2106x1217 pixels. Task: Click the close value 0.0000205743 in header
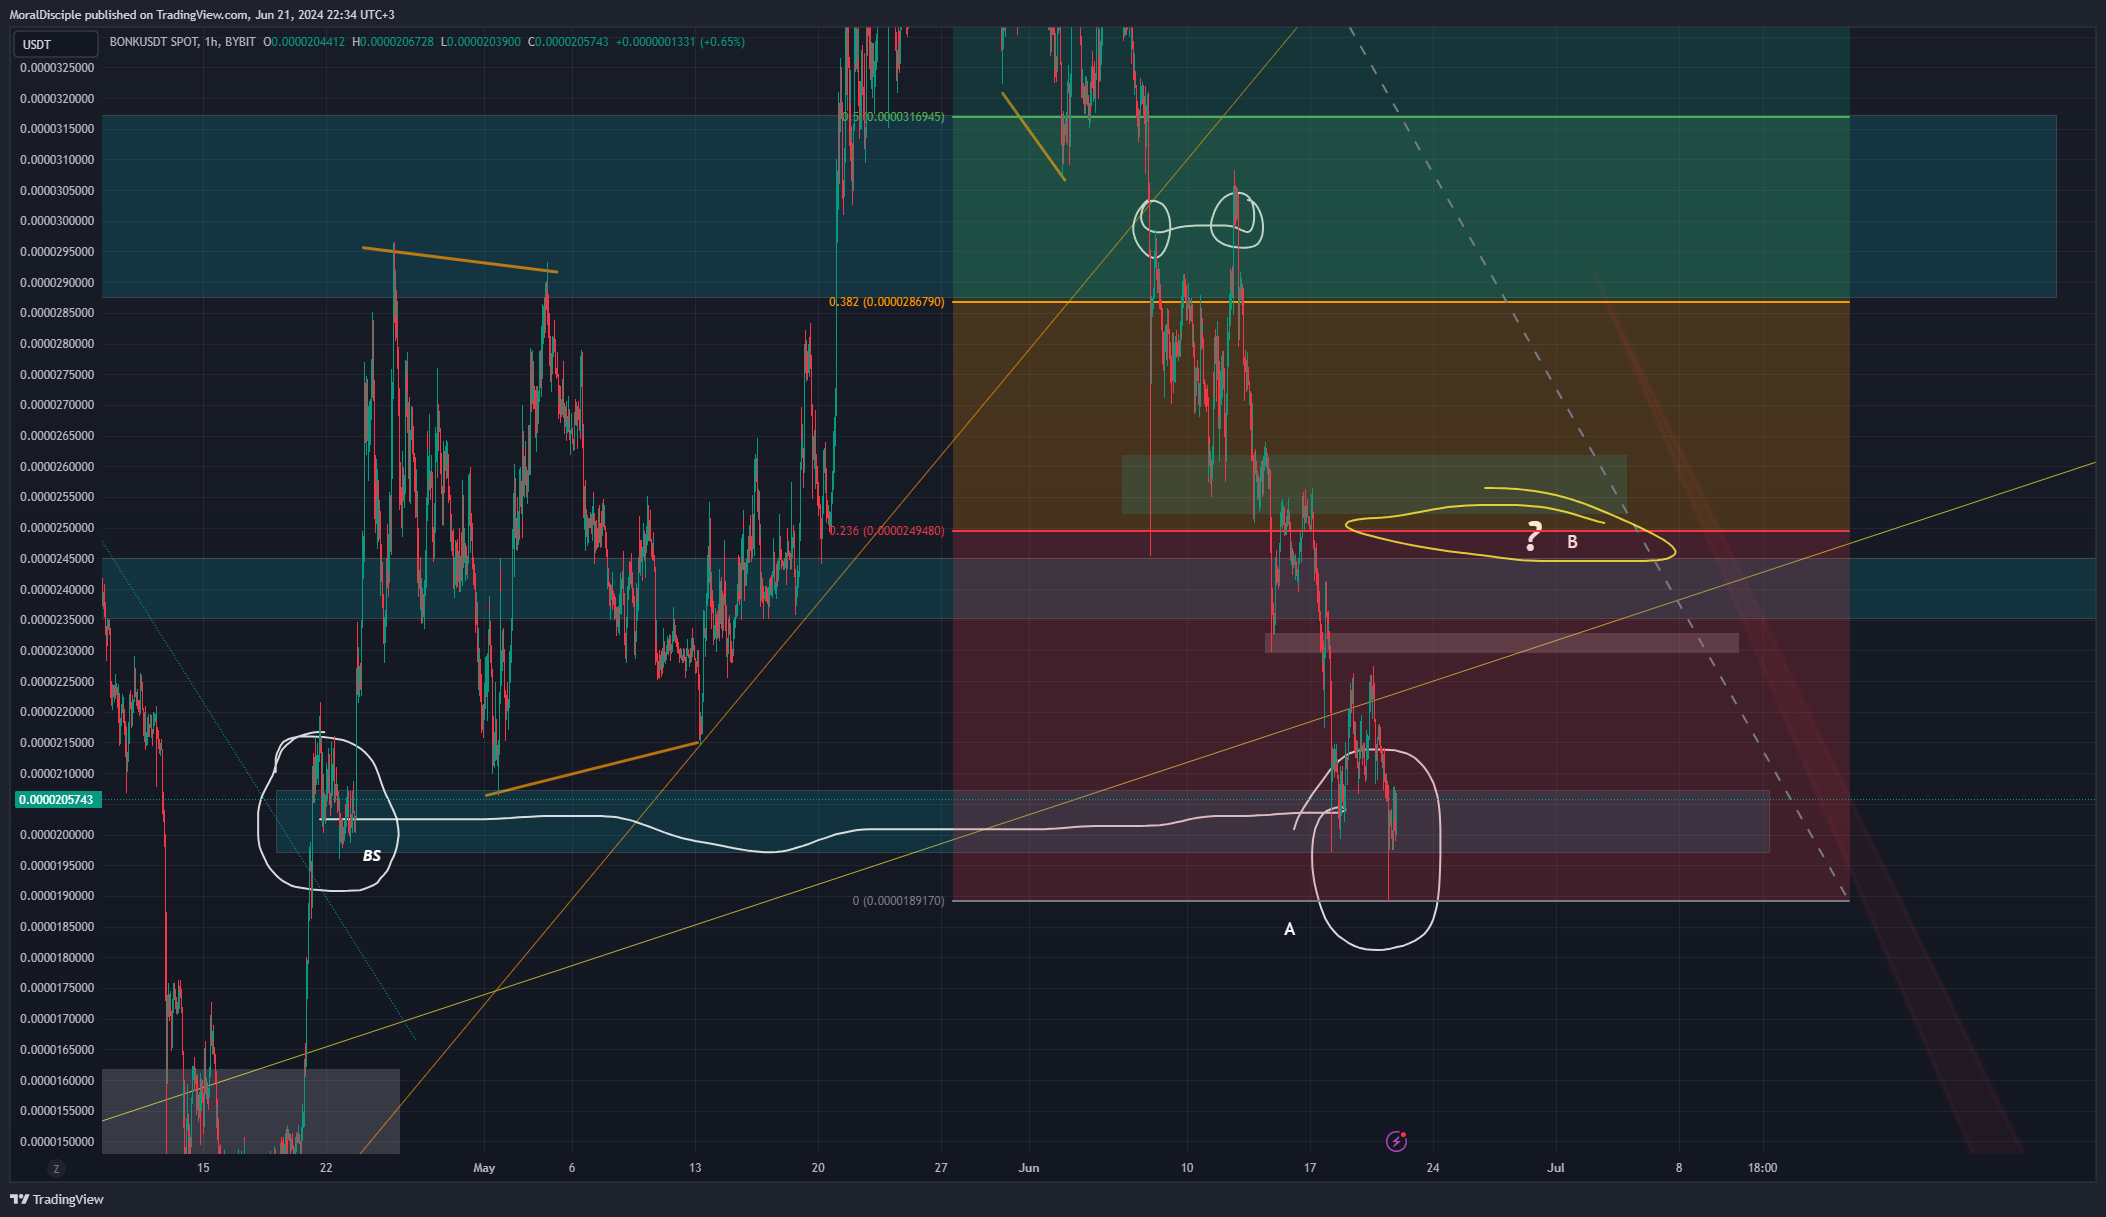571,42
